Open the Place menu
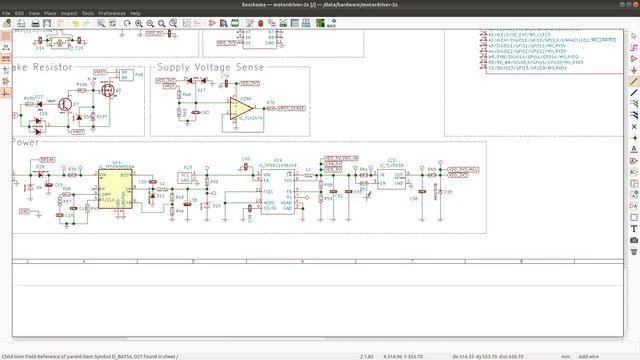This screenshot has height=360, width=640. click(x=50, y=13)
